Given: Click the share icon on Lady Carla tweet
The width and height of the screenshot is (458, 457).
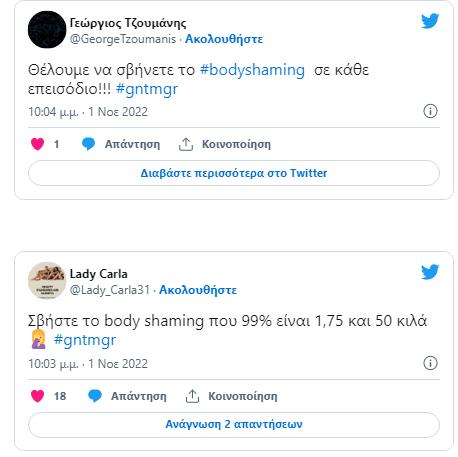Looking at the screenshot, I should click(x=192, y=396).
